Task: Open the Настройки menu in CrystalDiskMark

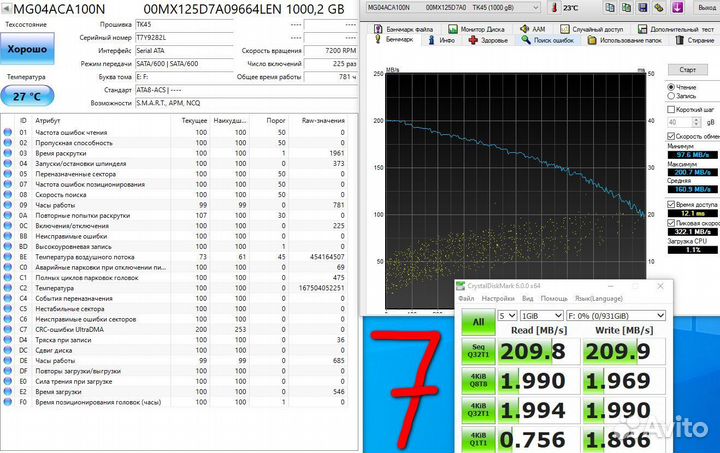Action: tap(498, 298)
